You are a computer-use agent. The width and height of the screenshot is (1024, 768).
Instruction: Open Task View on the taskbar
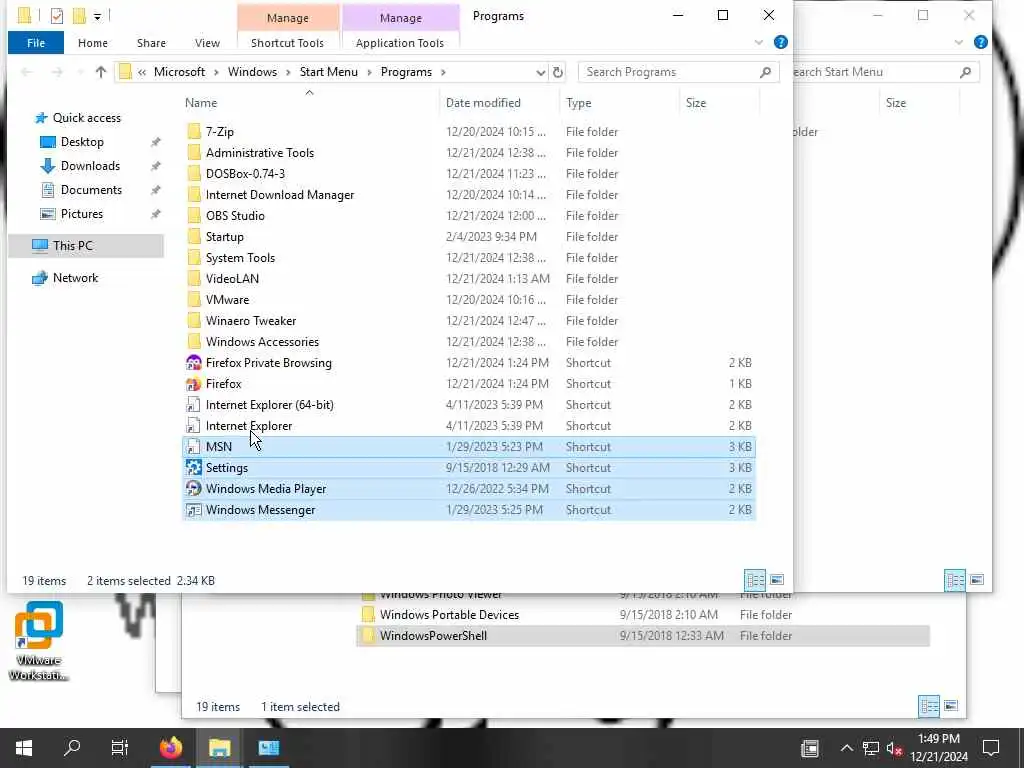120,748
